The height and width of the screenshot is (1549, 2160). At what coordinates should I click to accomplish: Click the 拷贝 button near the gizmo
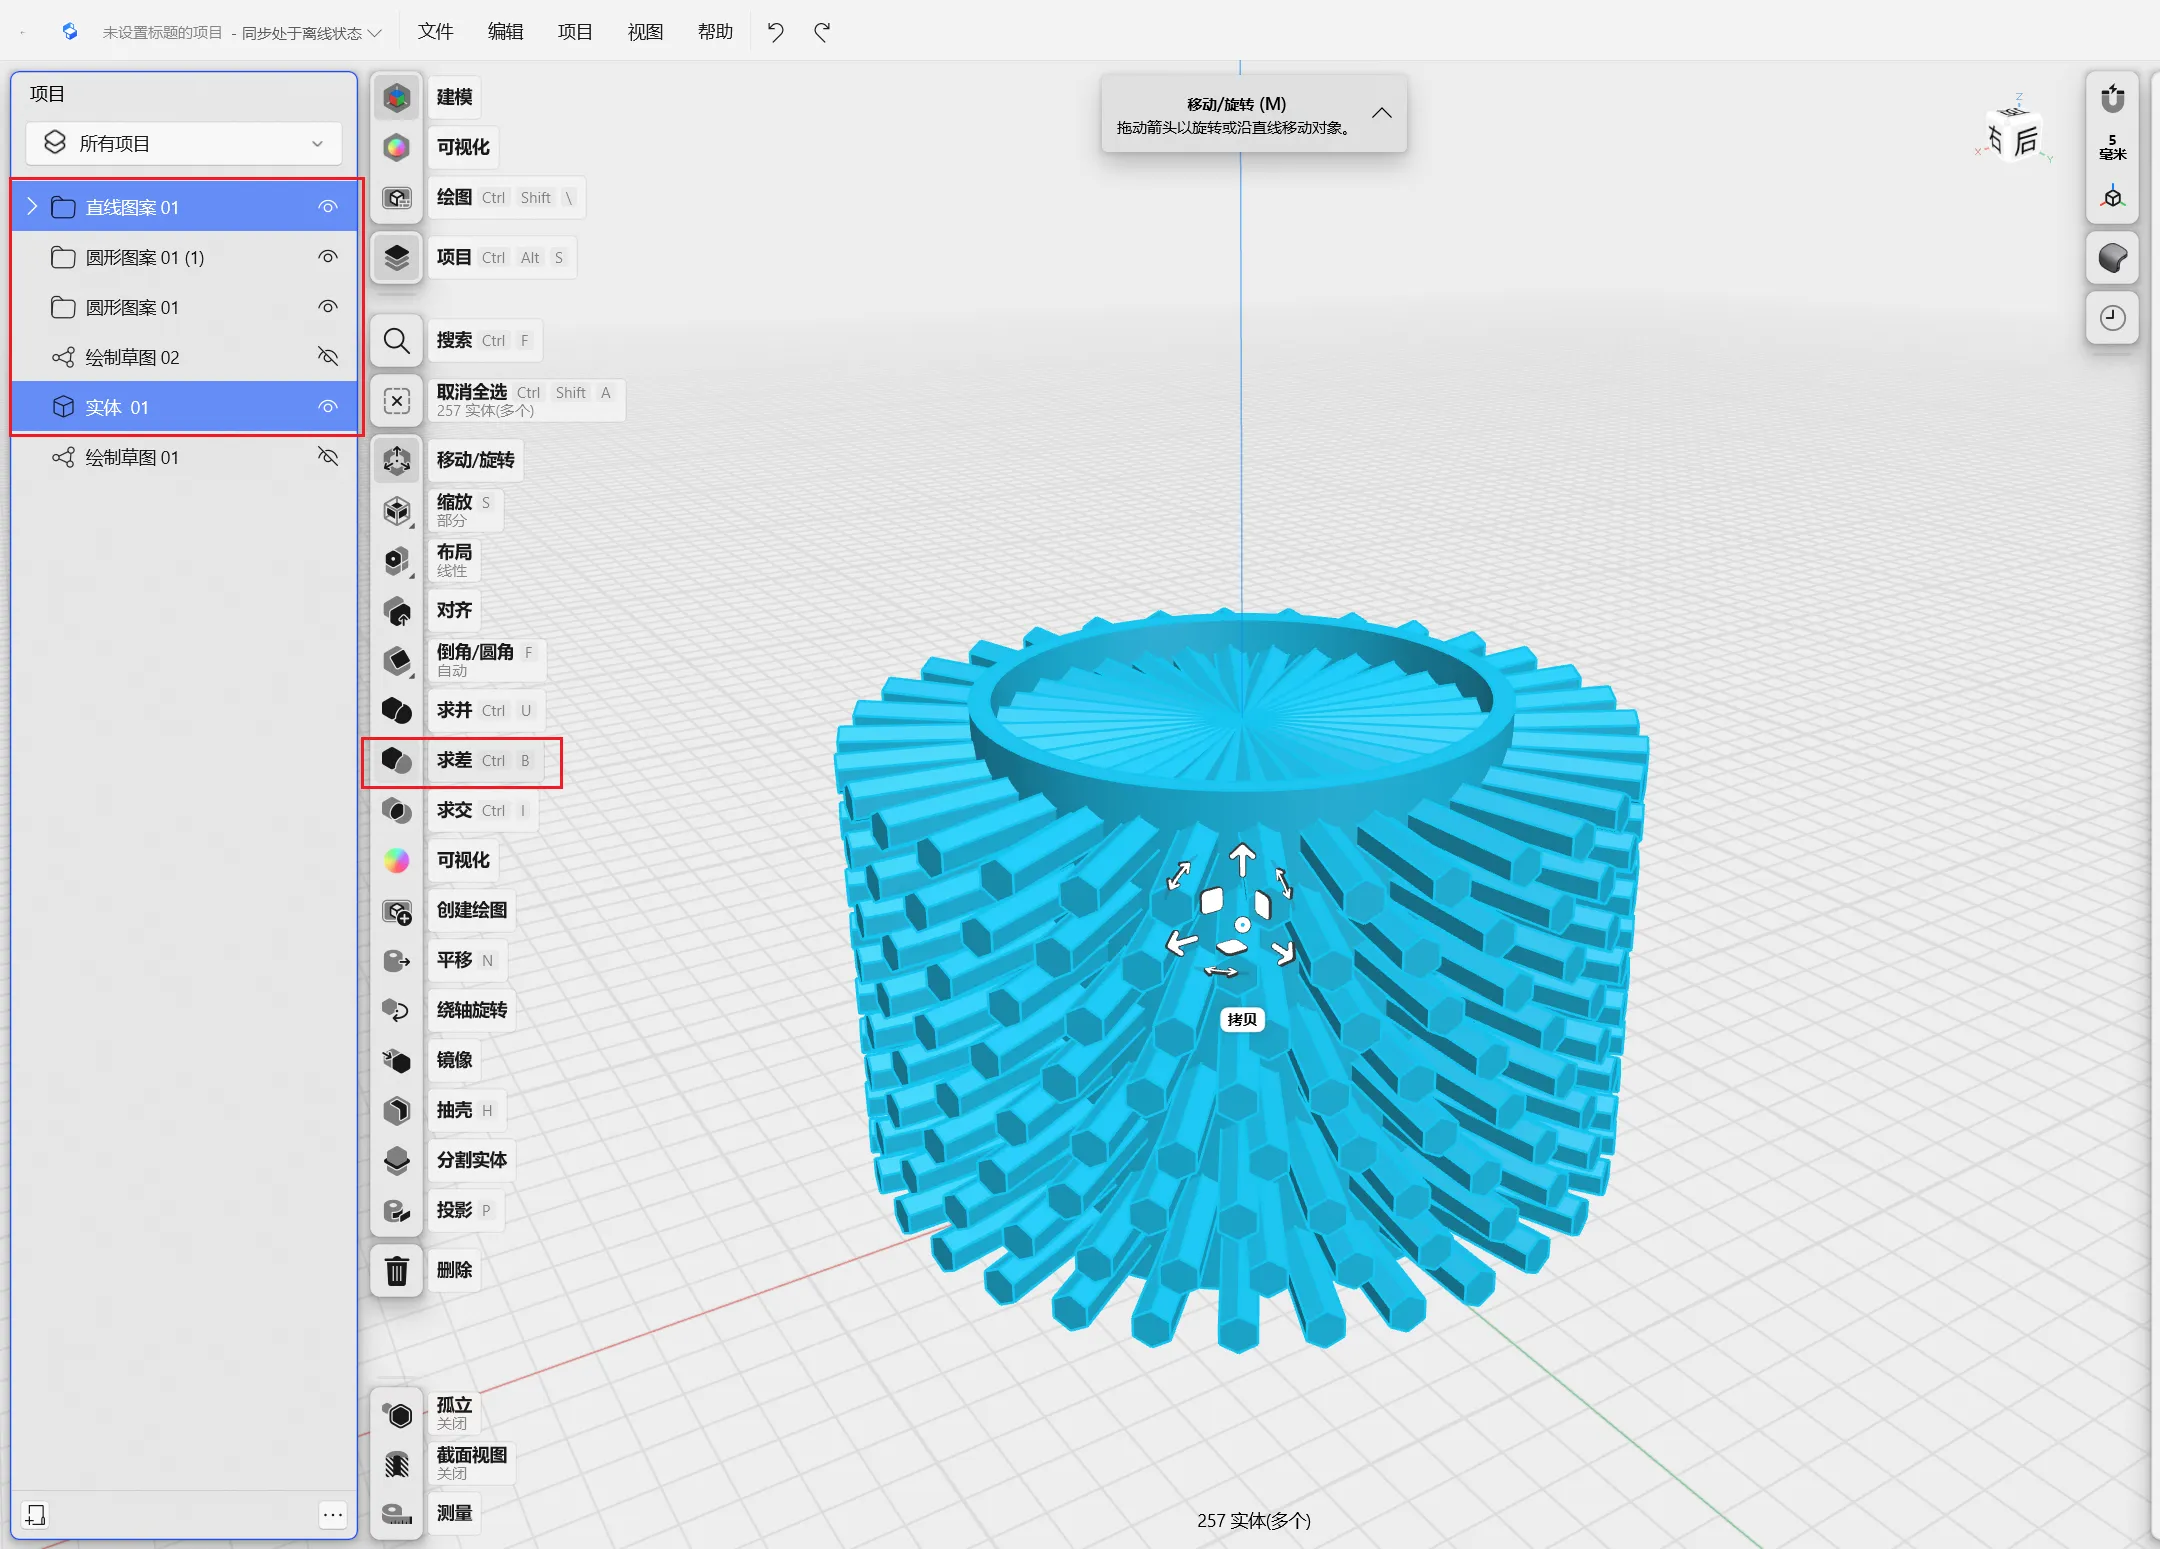[1242, 1019]
